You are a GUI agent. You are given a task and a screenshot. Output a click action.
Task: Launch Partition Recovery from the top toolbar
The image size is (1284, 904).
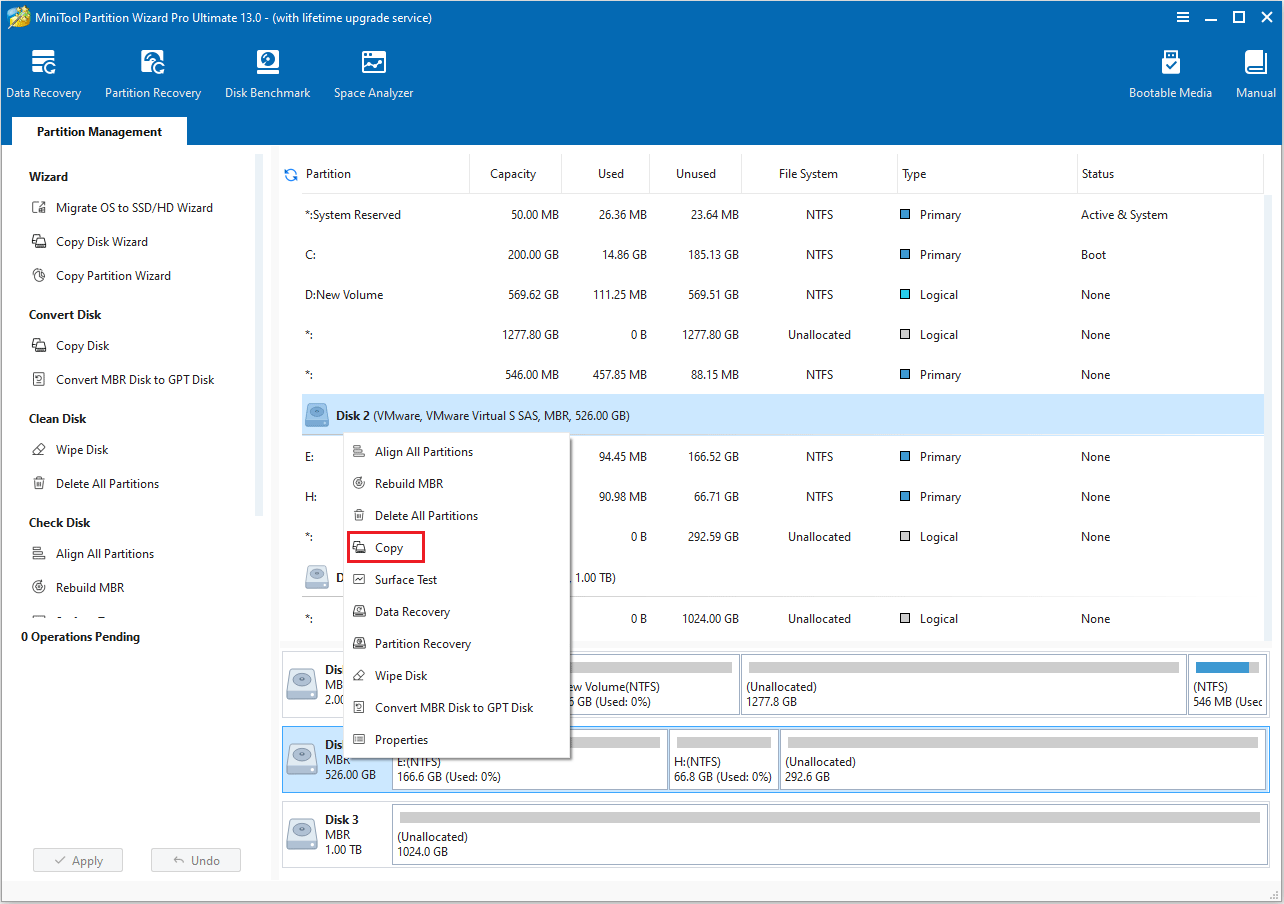pos(152,72)
